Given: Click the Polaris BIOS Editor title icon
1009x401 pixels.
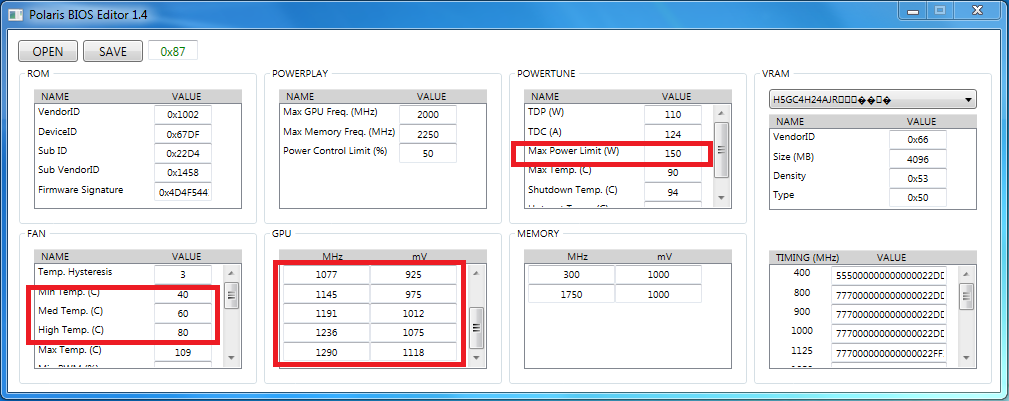Looking at the screenshot, I should tap(15, 13).
